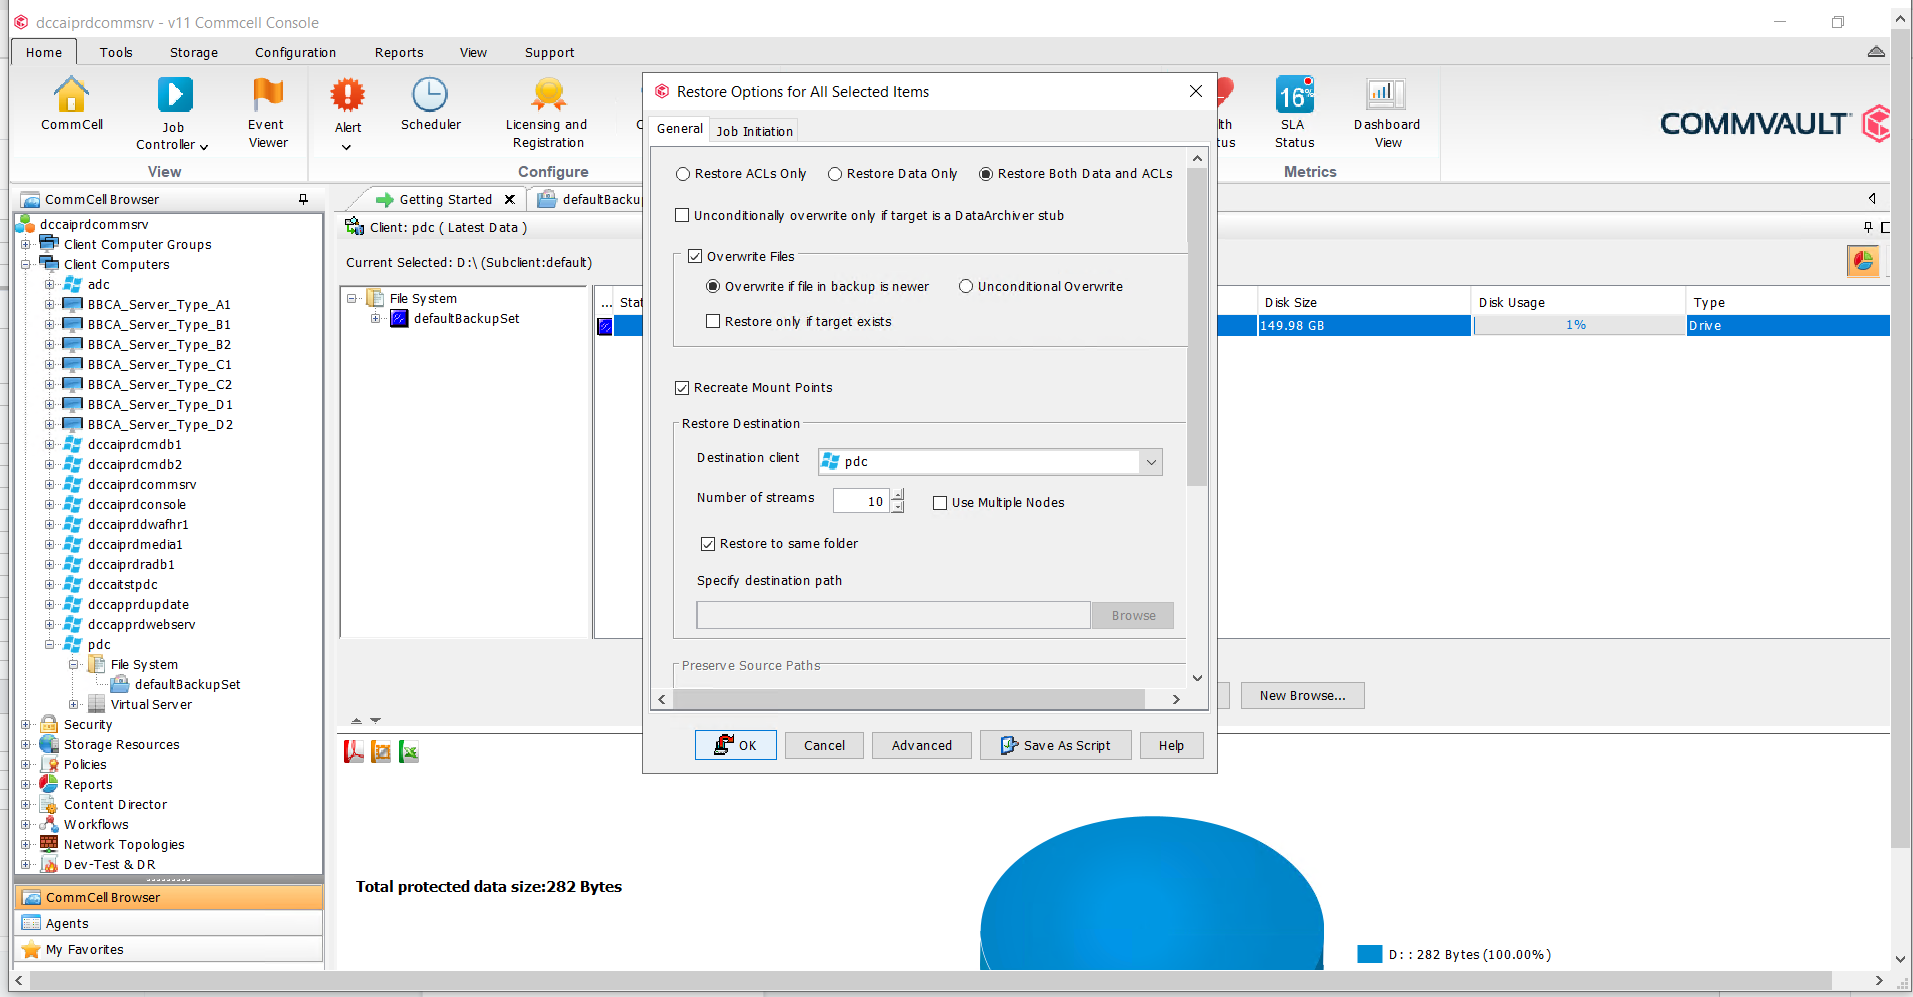1913x997 pixels.
Task: Select the Workflows node icon
Action: [49, 824]
